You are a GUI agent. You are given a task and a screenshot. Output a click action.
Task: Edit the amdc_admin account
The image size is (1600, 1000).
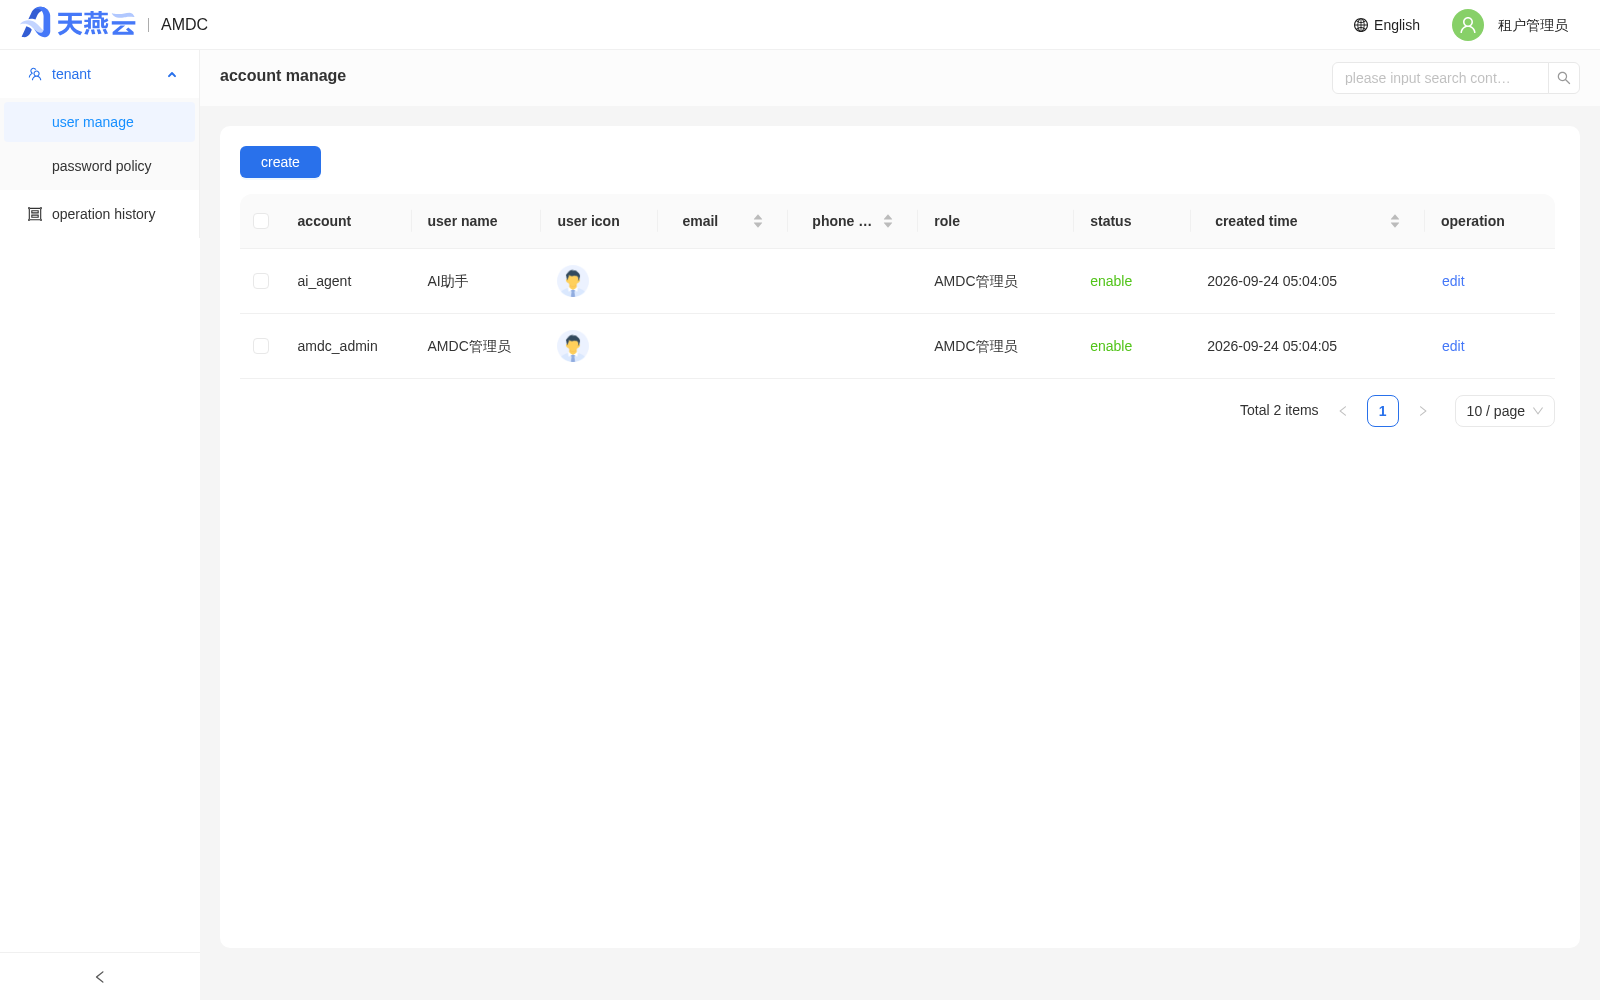click(x=1453, y=346)
